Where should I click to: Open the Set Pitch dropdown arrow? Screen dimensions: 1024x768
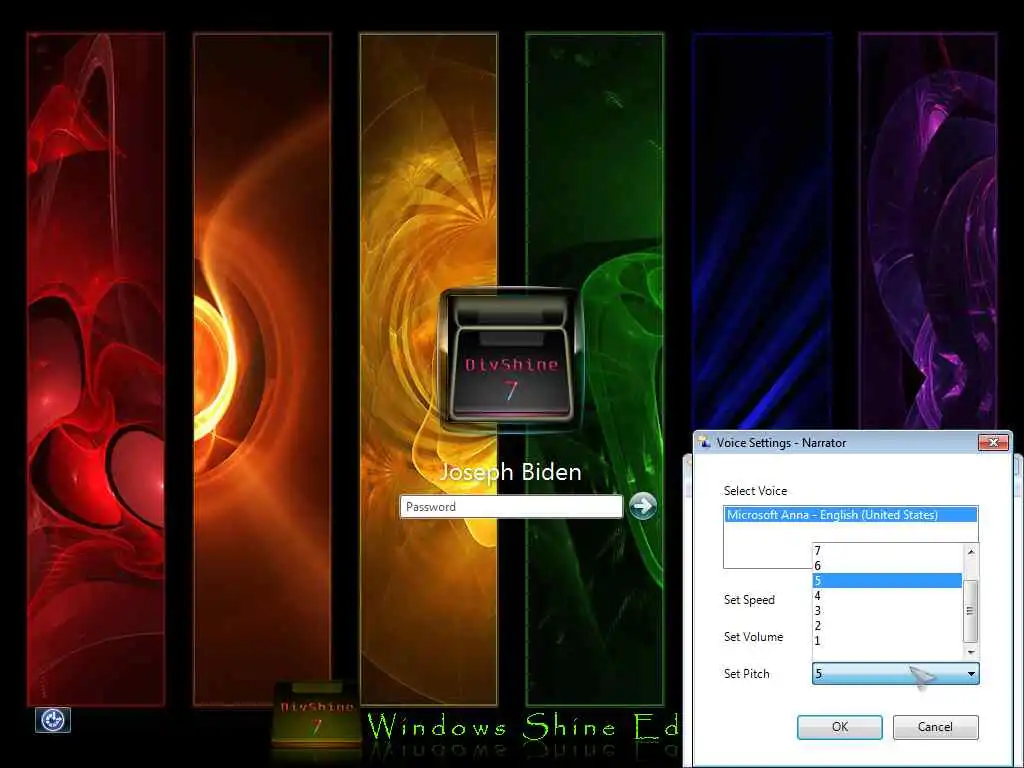coord(971,674)
